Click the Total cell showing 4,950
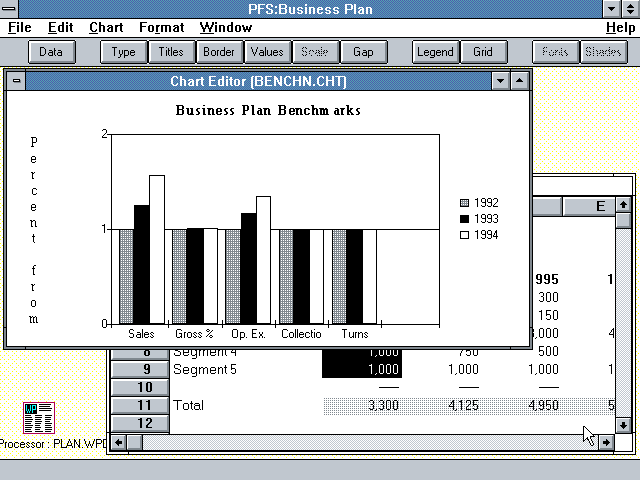 point(543,405)
